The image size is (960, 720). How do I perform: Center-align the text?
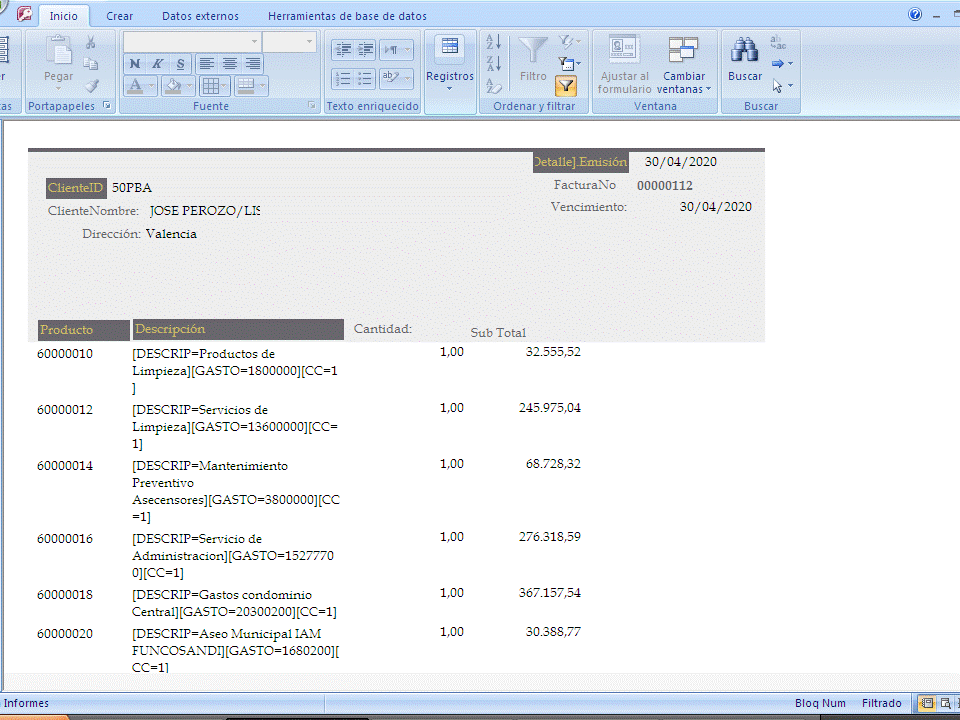230,64
